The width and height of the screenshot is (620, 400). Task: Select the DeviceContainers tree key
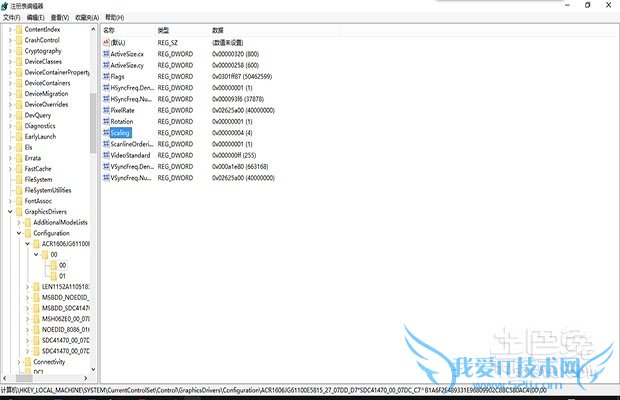(x=47, y=83)
